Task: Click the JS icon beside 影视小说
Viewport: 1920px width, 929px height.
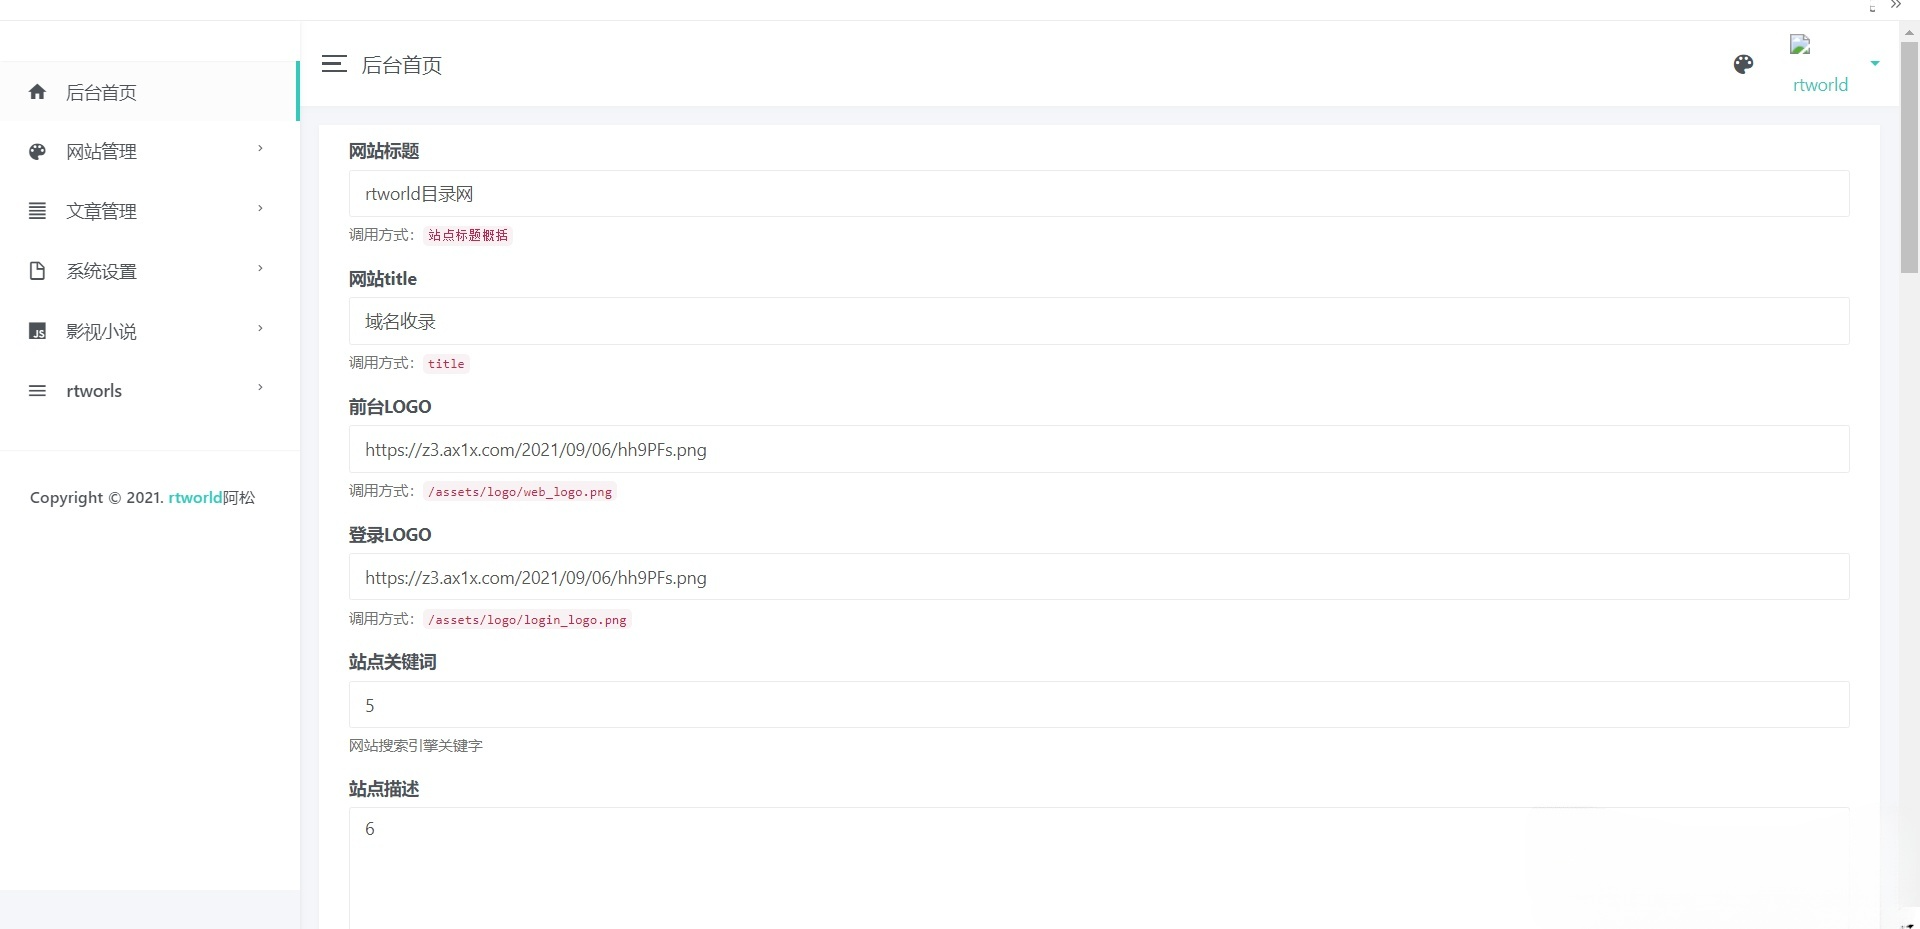Action: (37, 330)
